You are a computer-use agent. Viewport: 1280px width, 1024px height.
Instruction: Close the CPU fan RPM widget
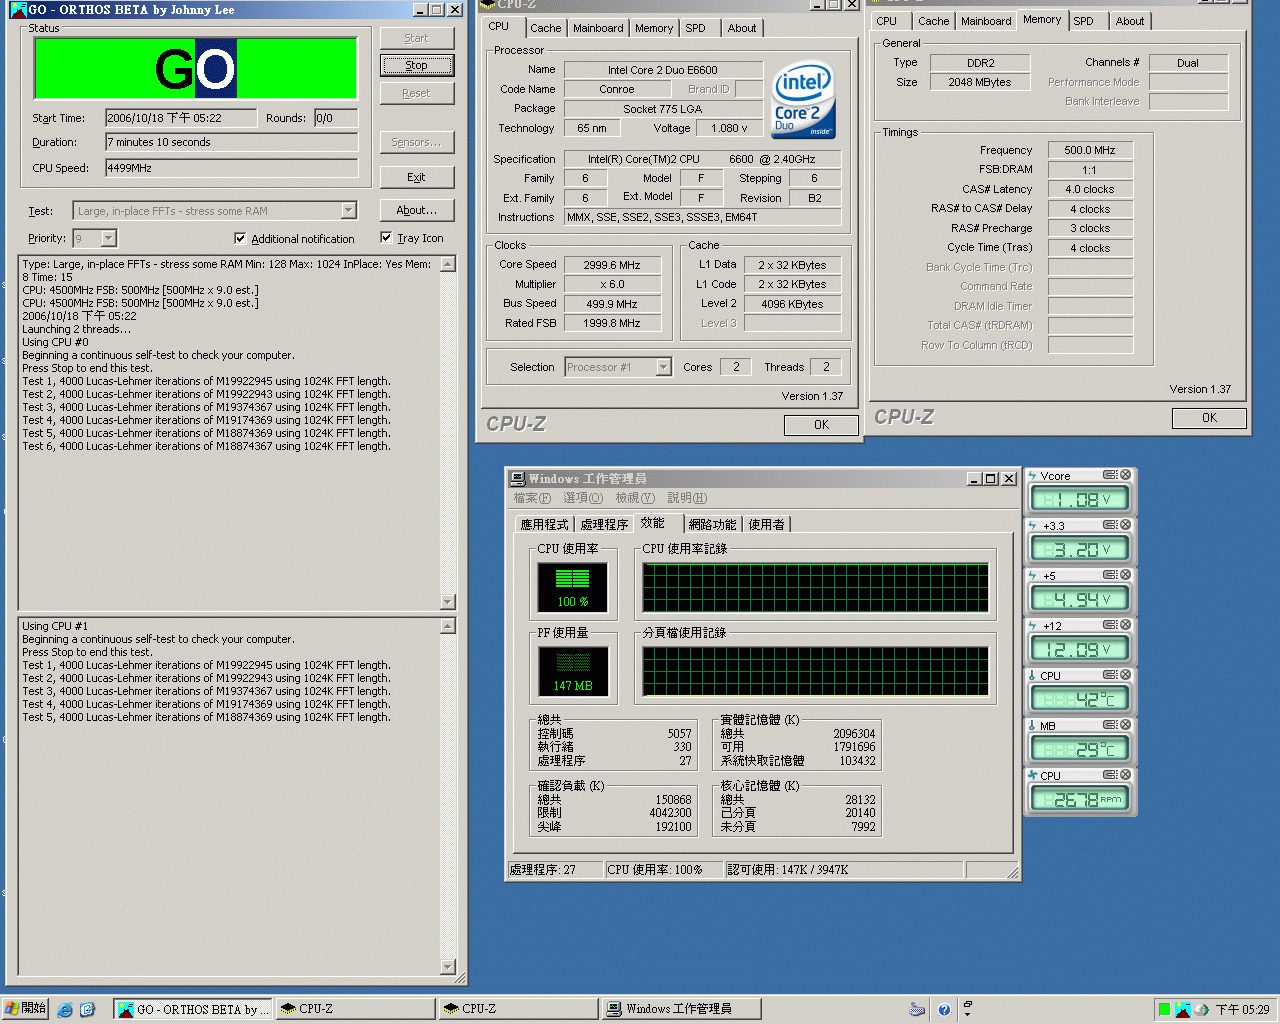1126,775
